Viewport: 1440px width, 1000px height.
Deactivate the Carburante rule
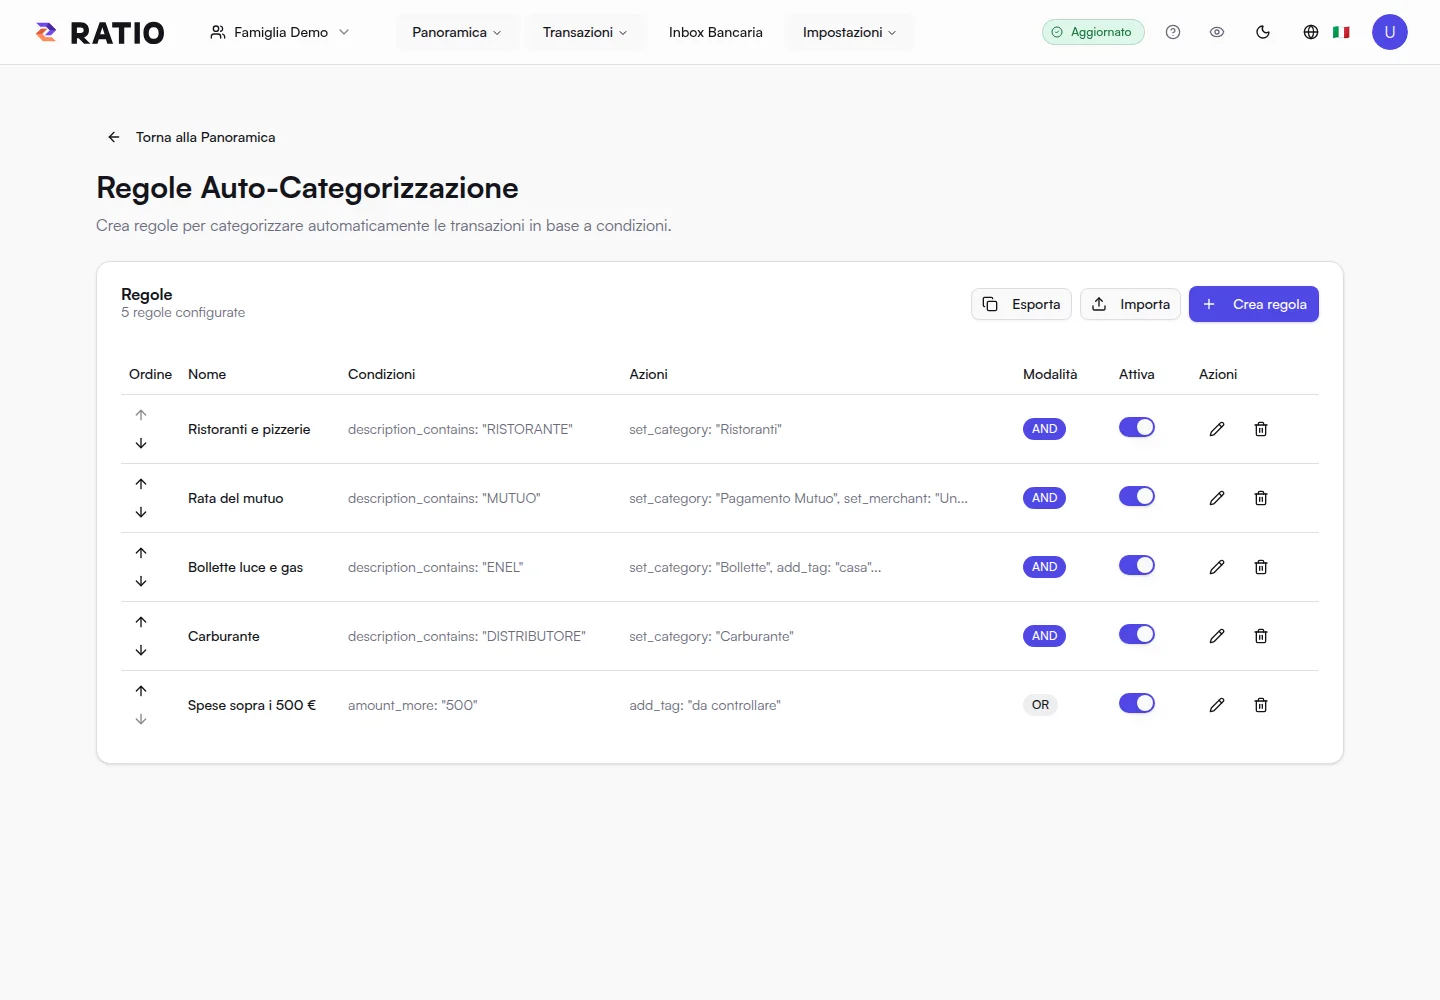point(1137,635)
